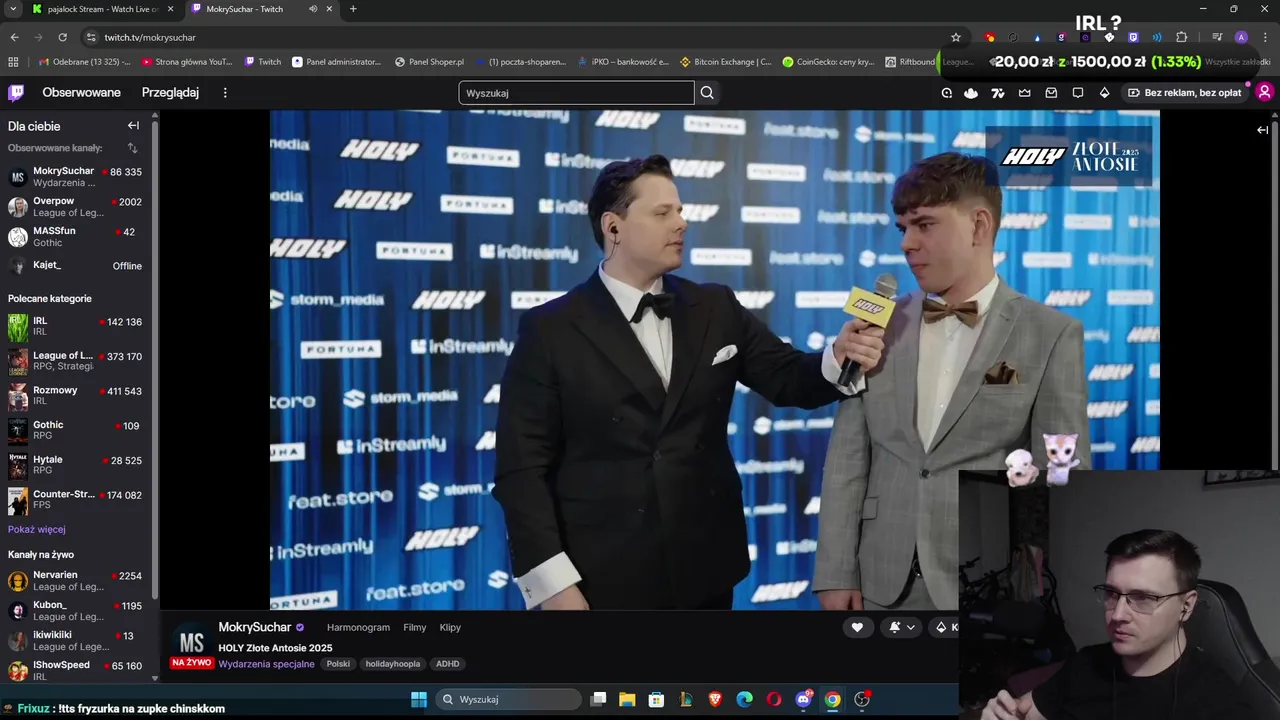Open the MASSfun channel
Screen dimensions: 1280x720
[x=76, y=237]
